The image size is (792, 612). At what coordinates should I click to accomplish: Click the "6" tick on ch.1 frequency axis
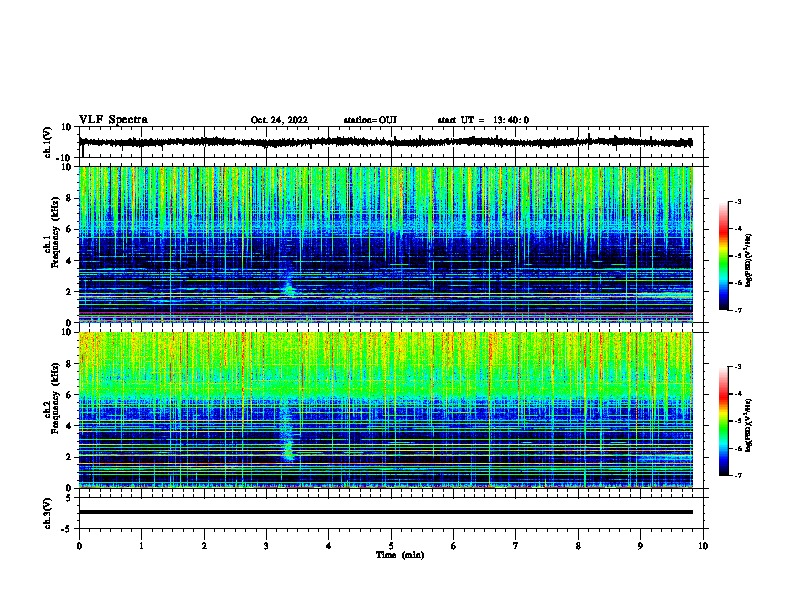coord(69,229)
